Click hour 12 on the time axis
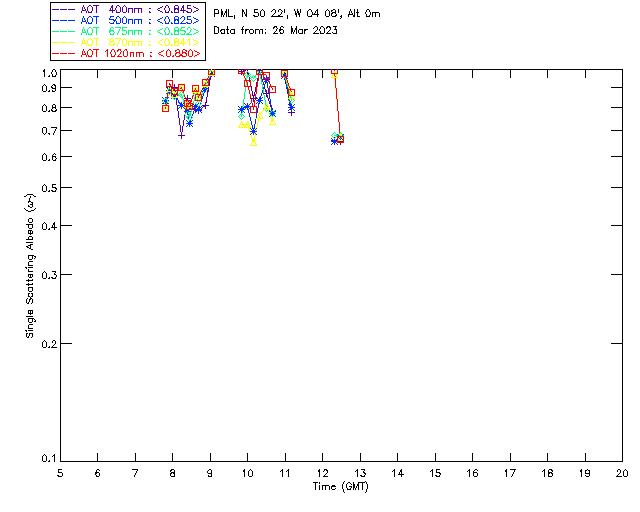This screenshot has width=640, height=512. (x=323, y=472)
